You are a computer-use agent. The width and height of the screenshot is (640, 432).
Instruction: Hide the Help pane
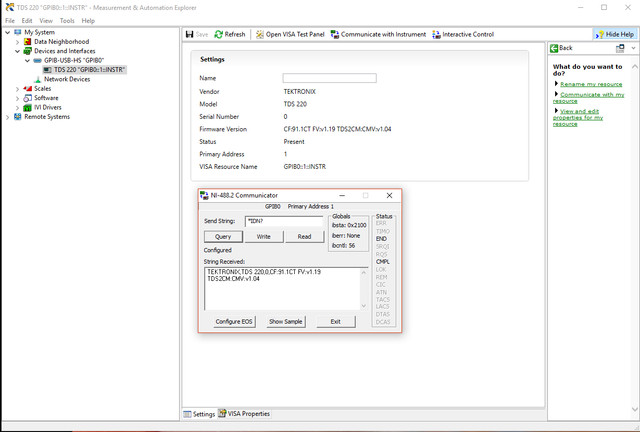click(x=613, y=34)
